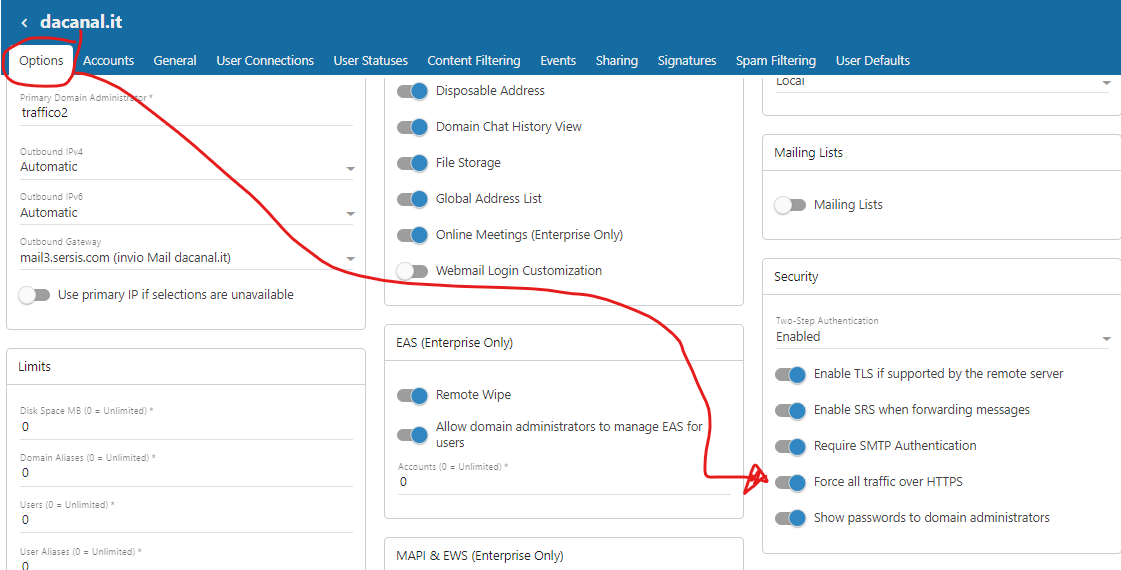This screenshot has width=1121, height=570.
Task: Switch to the Accounts tab
Action: [108, 61]
